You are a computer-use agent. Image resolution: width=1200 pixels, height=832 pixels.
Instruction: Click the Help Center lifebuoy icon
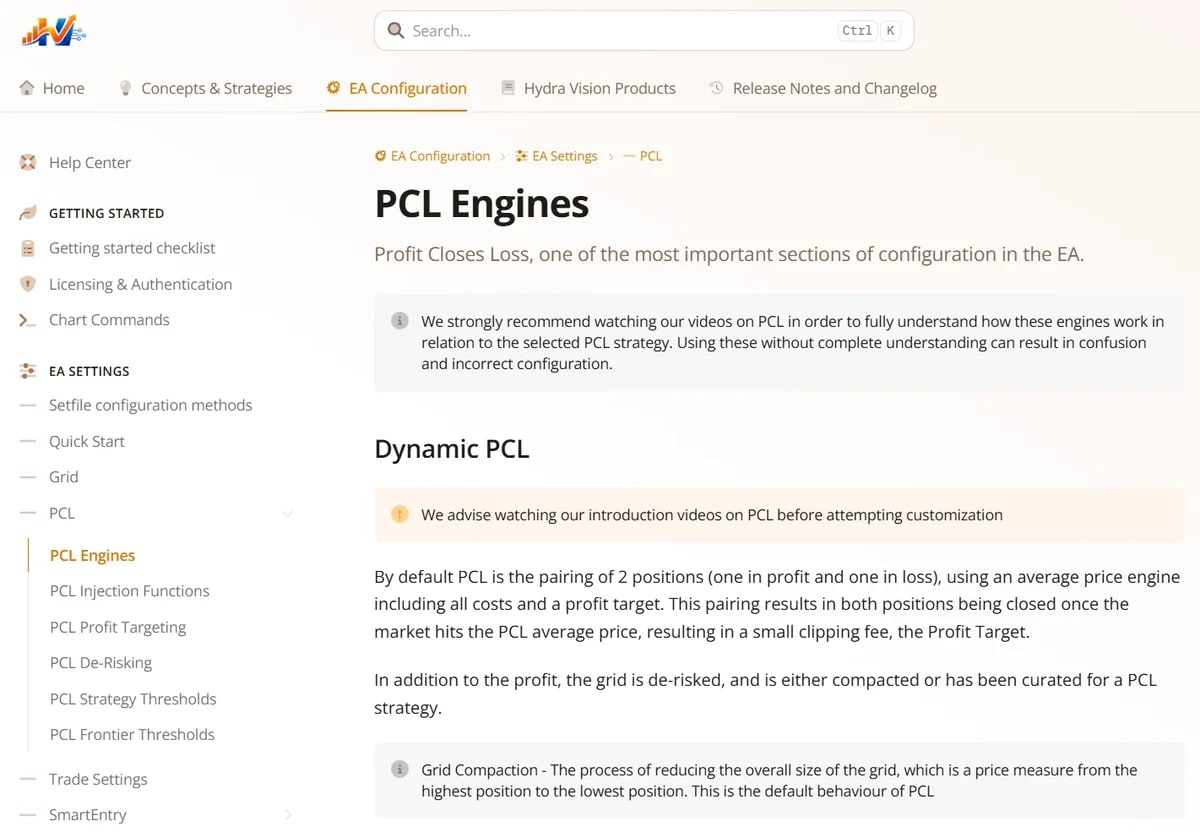(28, 162)
